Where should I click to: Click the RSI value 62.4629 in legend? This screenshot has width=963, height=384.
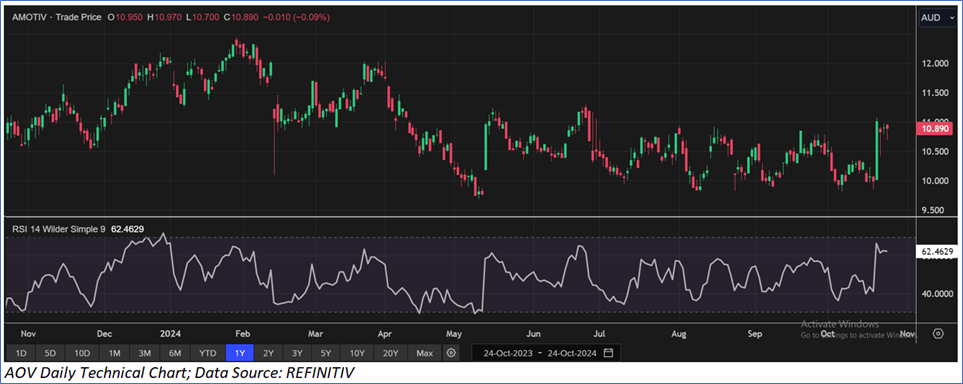point(128,229)
